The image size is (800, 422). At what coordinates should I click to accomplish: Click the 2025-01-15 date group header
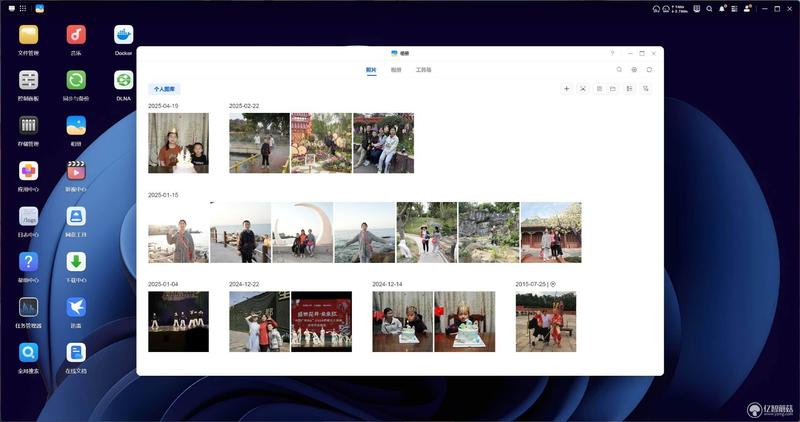click(163, 195)
